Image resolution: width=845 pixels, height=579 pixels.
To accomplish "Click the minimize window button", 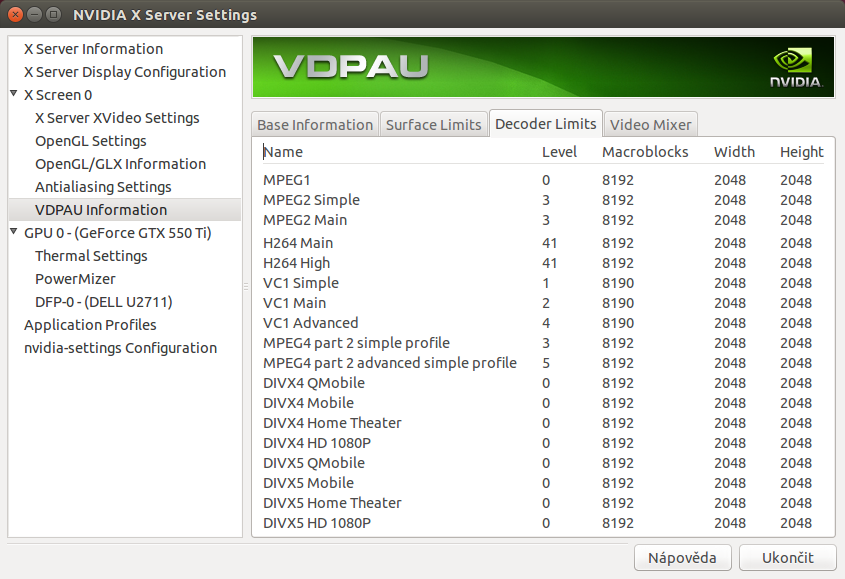I will (x=34, y=15).
